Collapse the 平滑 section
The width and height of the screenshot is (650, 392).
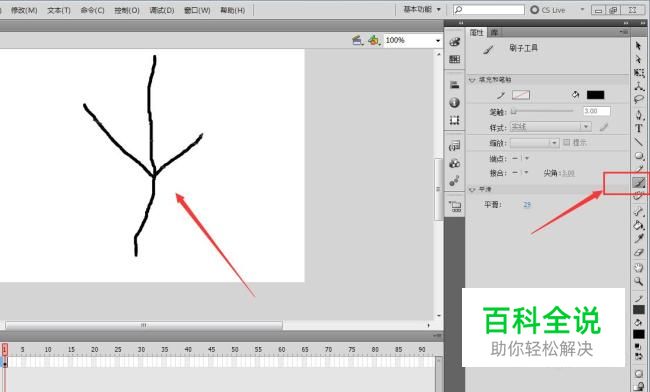point(472,189)
